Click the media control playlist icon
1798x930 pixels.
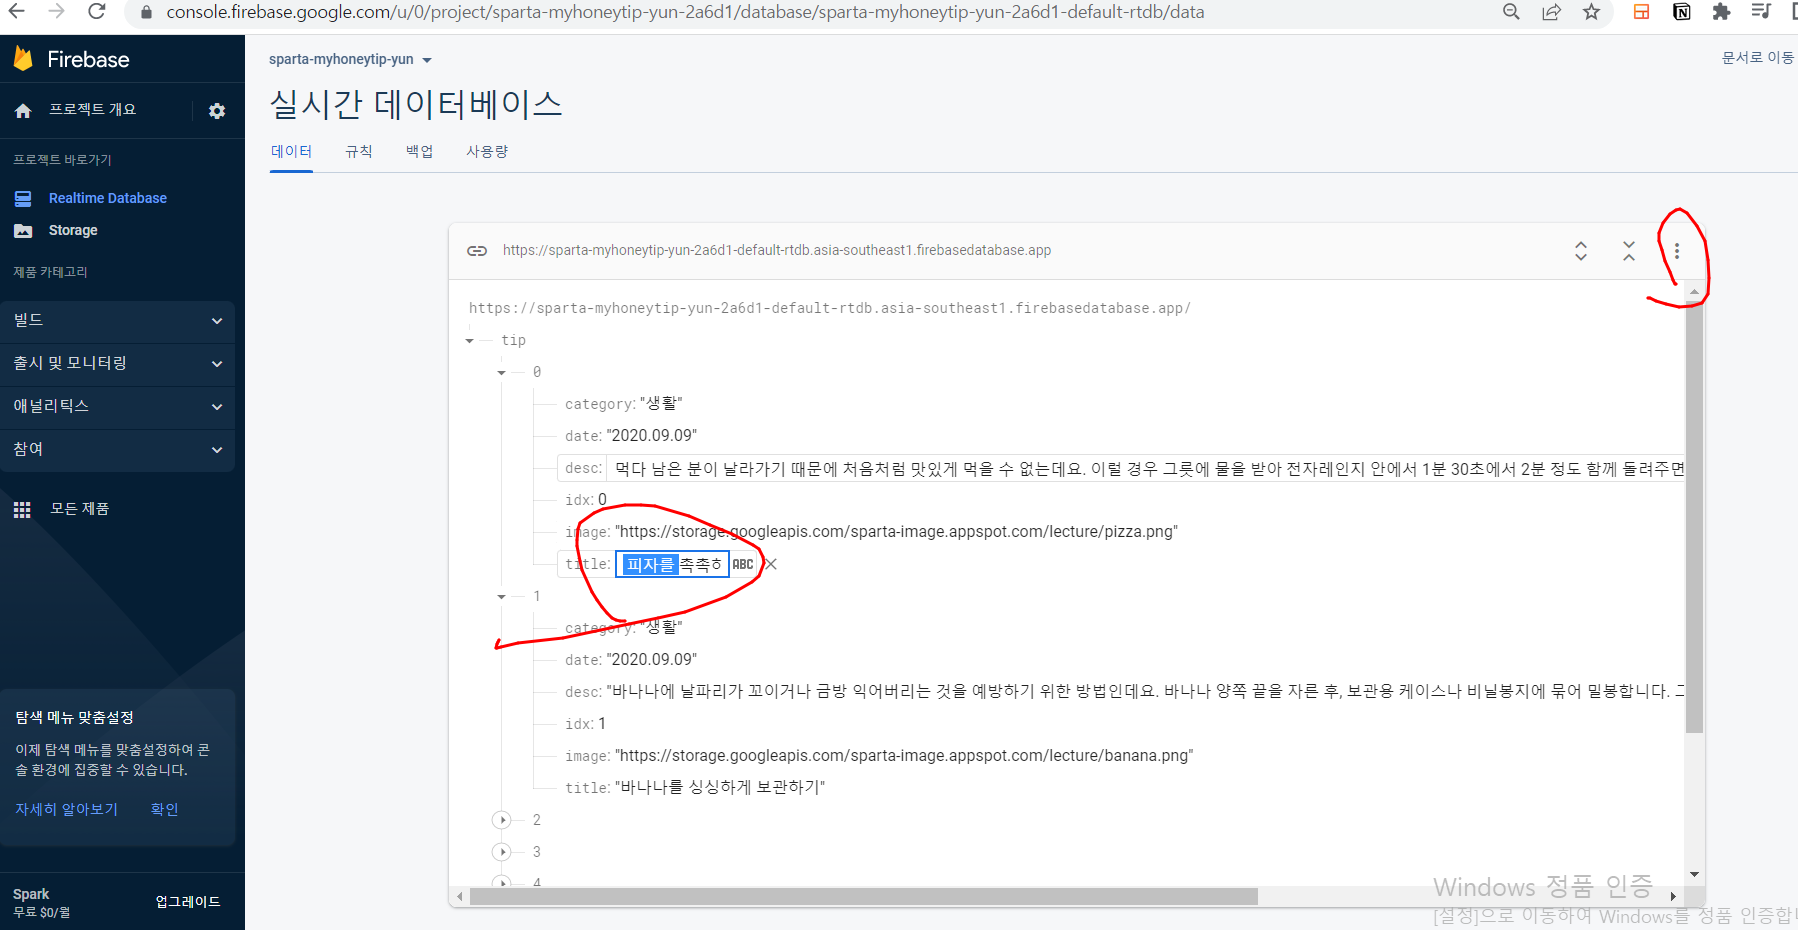point(1761,12)
